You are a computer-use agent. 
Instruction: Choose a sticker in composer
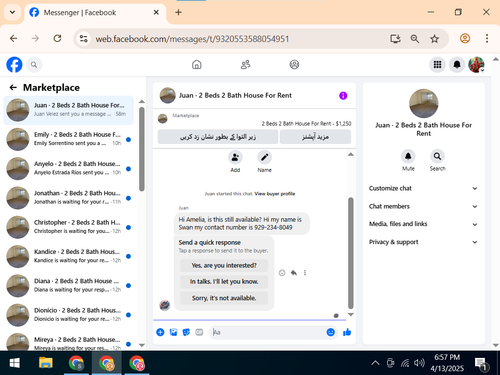186,332
